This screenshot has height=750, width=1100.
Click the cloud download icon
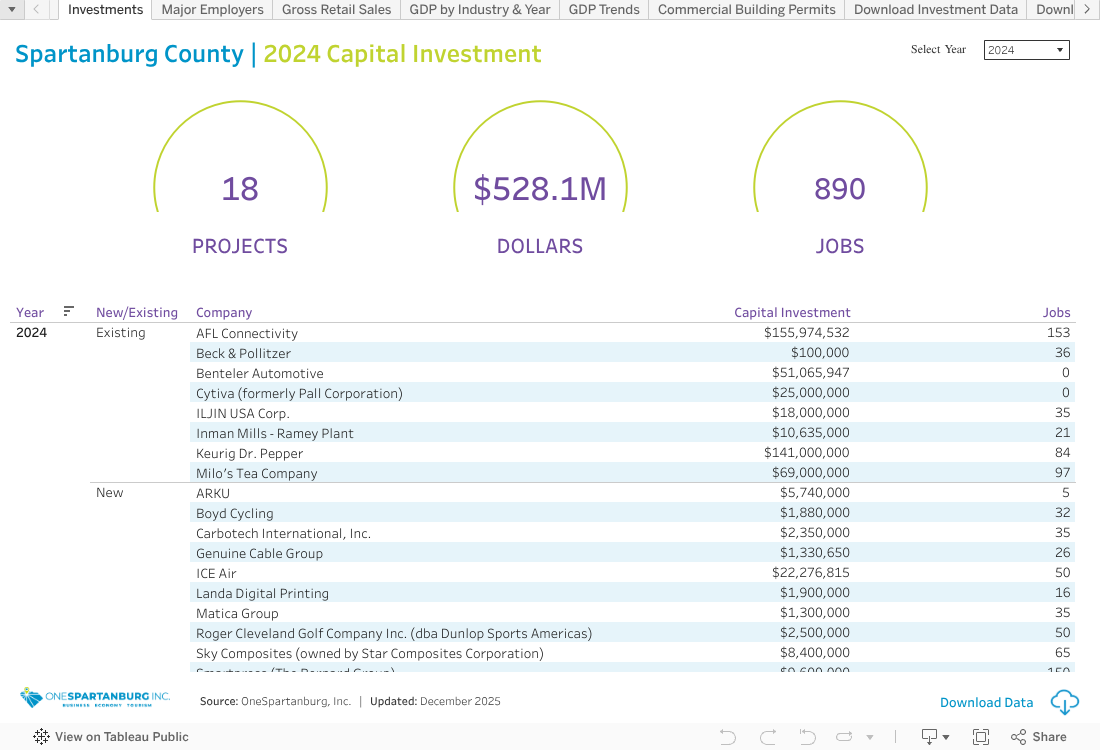point(1065,702)
